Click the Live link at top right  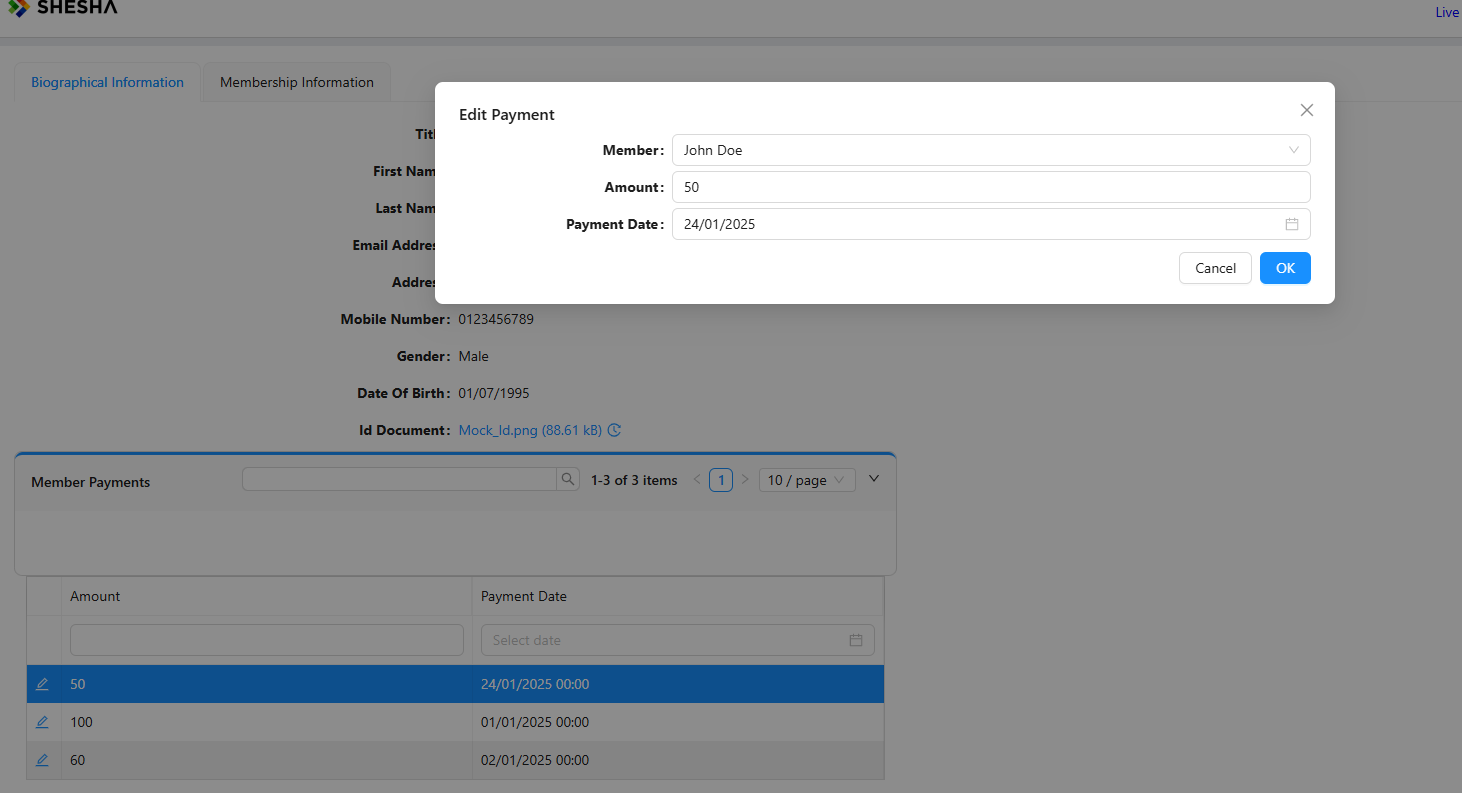(1447, 12)
